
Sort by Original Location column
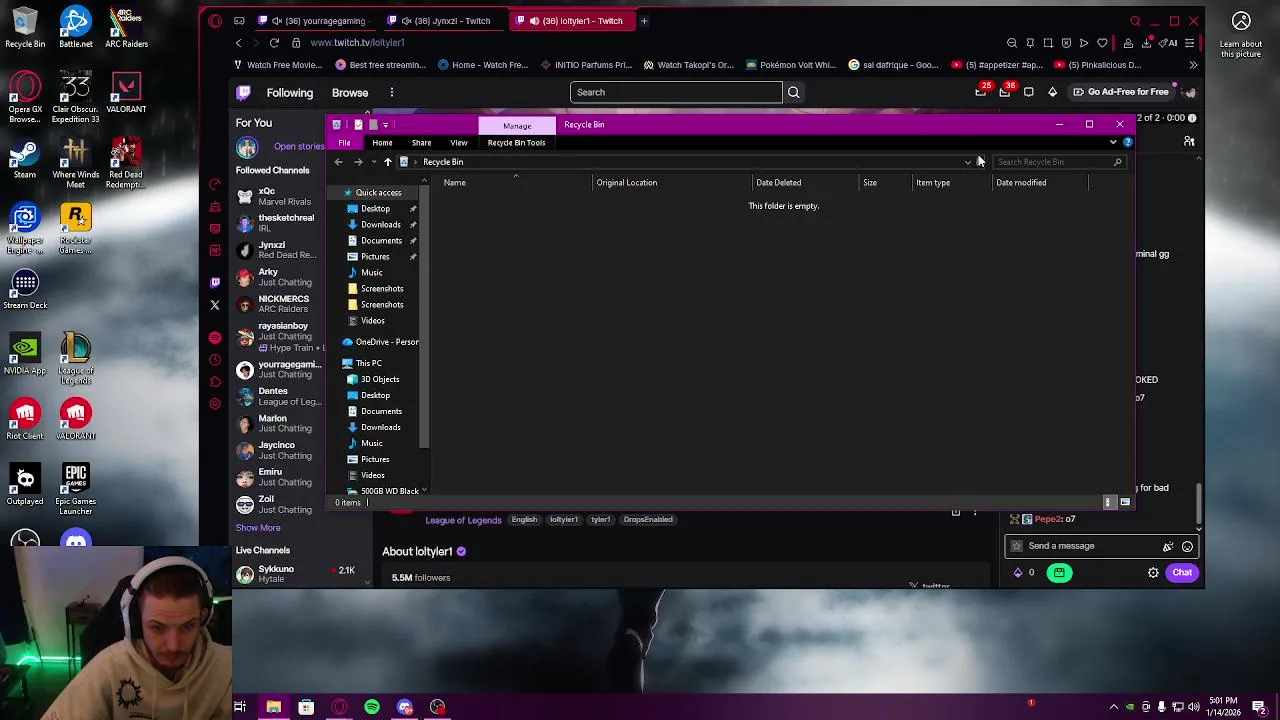coord(627,183)
